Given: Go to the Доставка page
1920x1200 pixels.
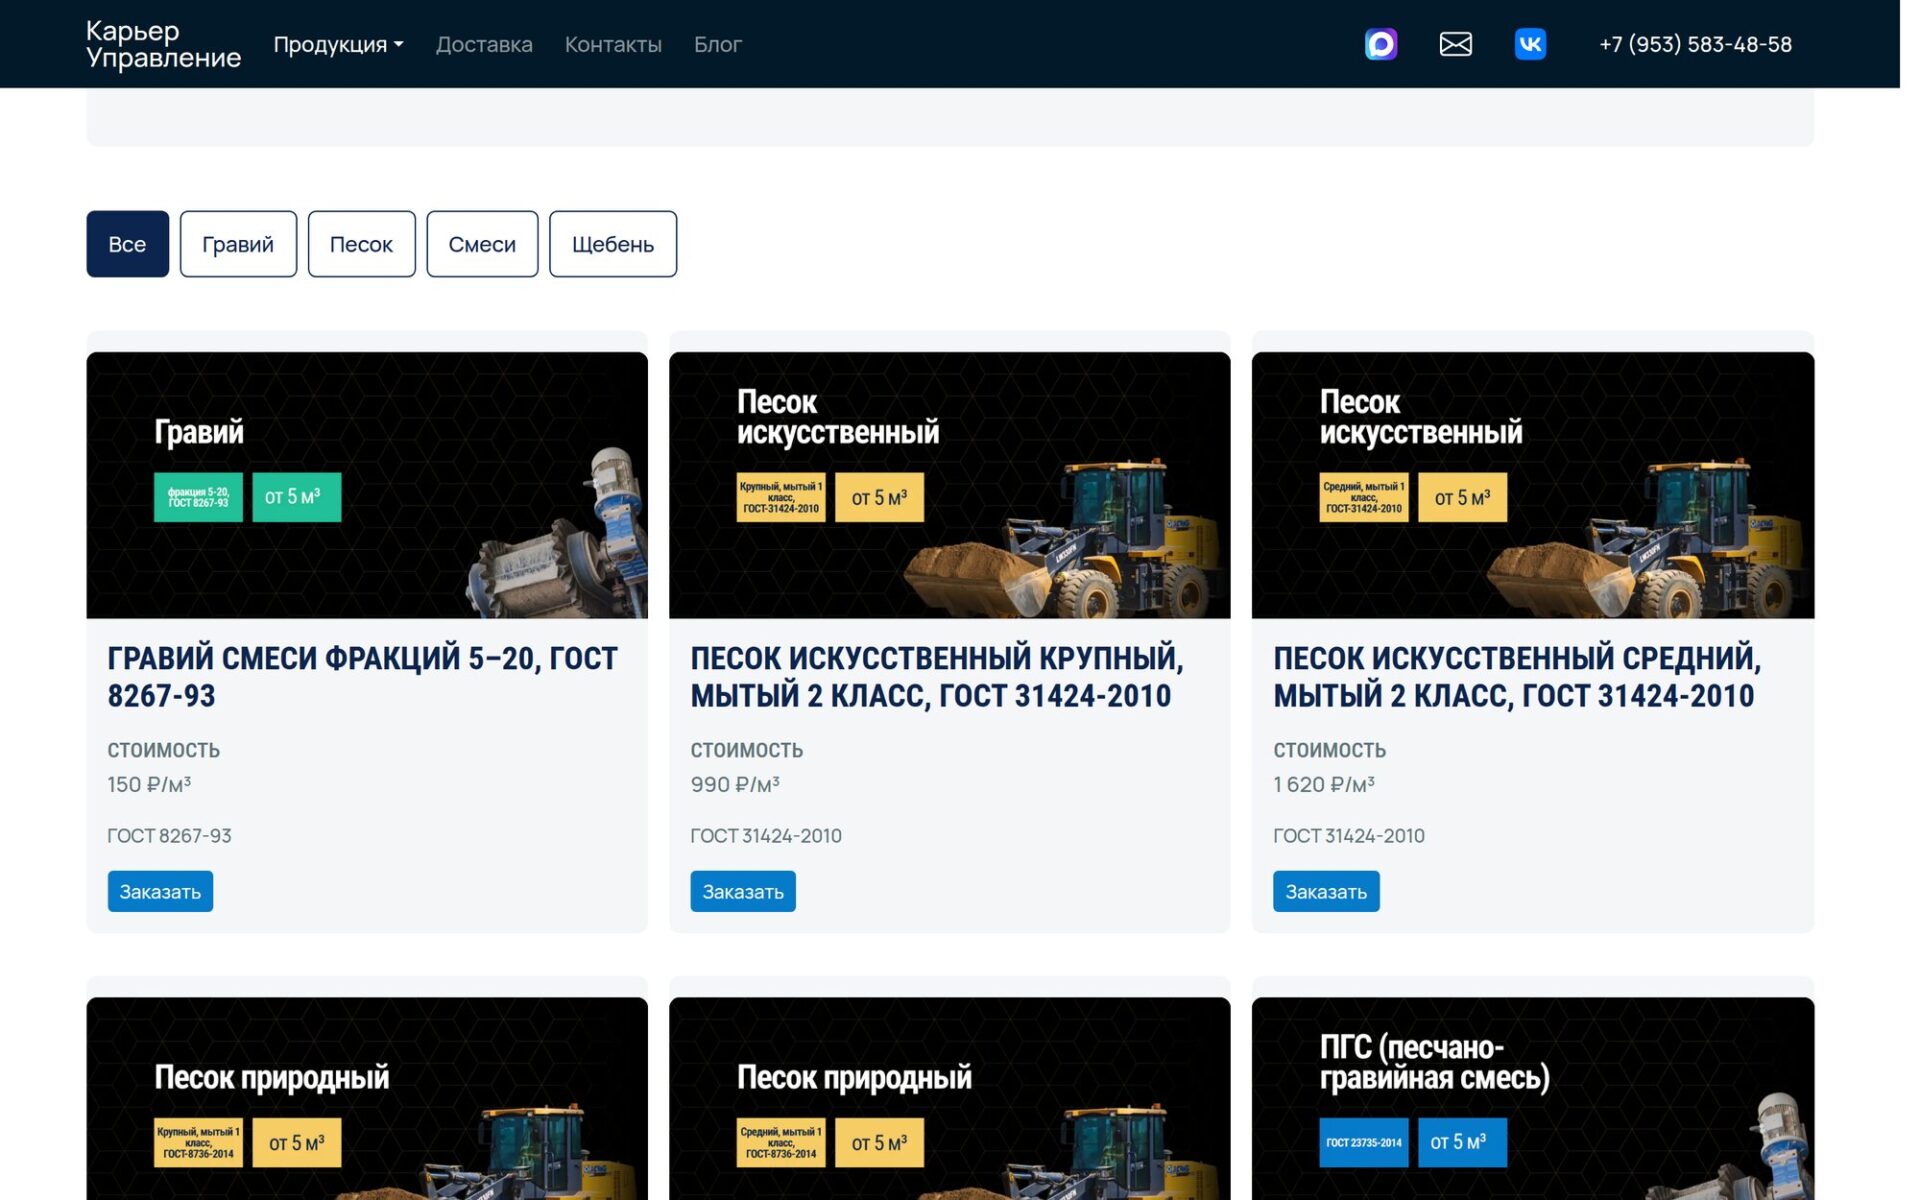Looking at the screenshot, I should (484, 44).
